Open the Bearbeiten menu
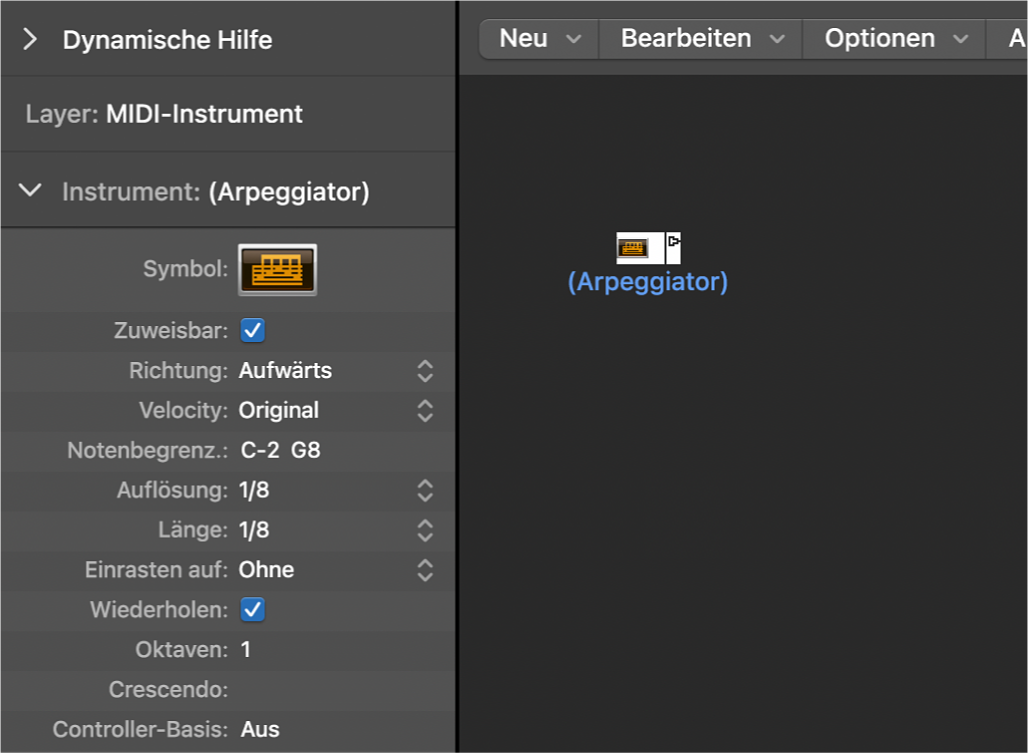The width and height of the screenshot is (1029, 755). [700, 38]
